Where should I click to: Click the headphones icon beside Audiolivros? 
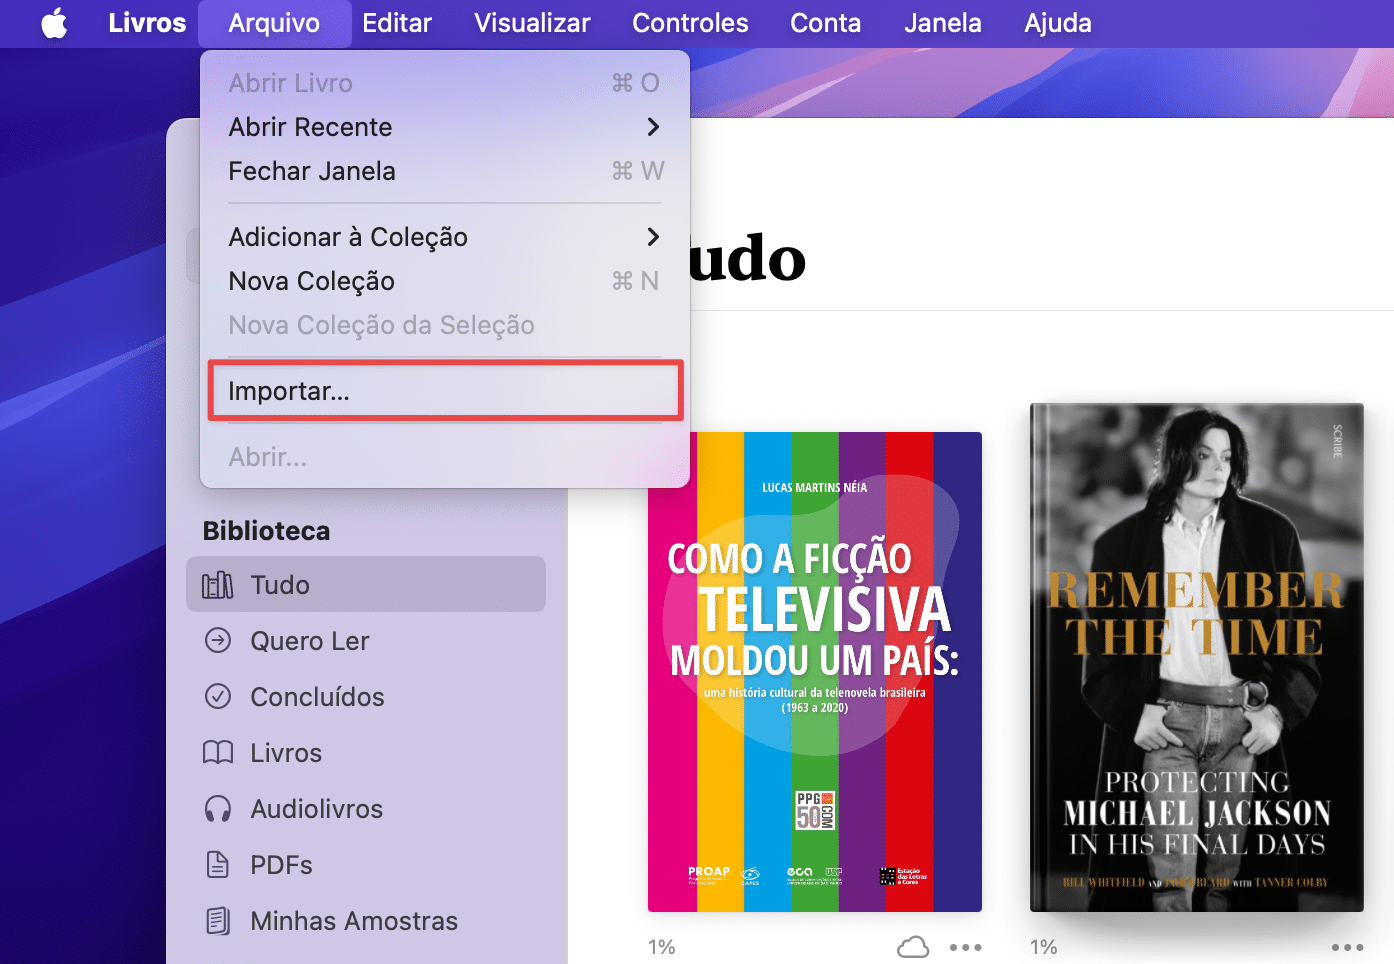tap(217, 809)
